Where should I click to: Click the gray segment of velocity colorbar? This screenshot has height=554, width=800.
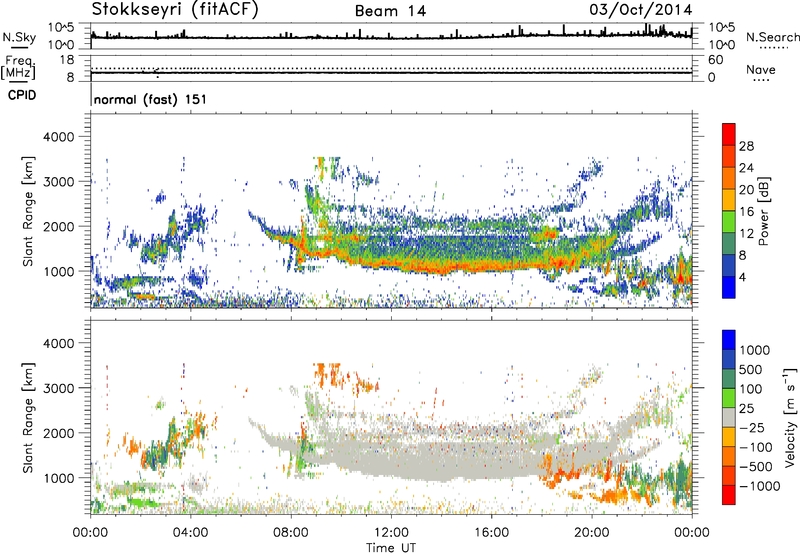click(x=729, y=417)
